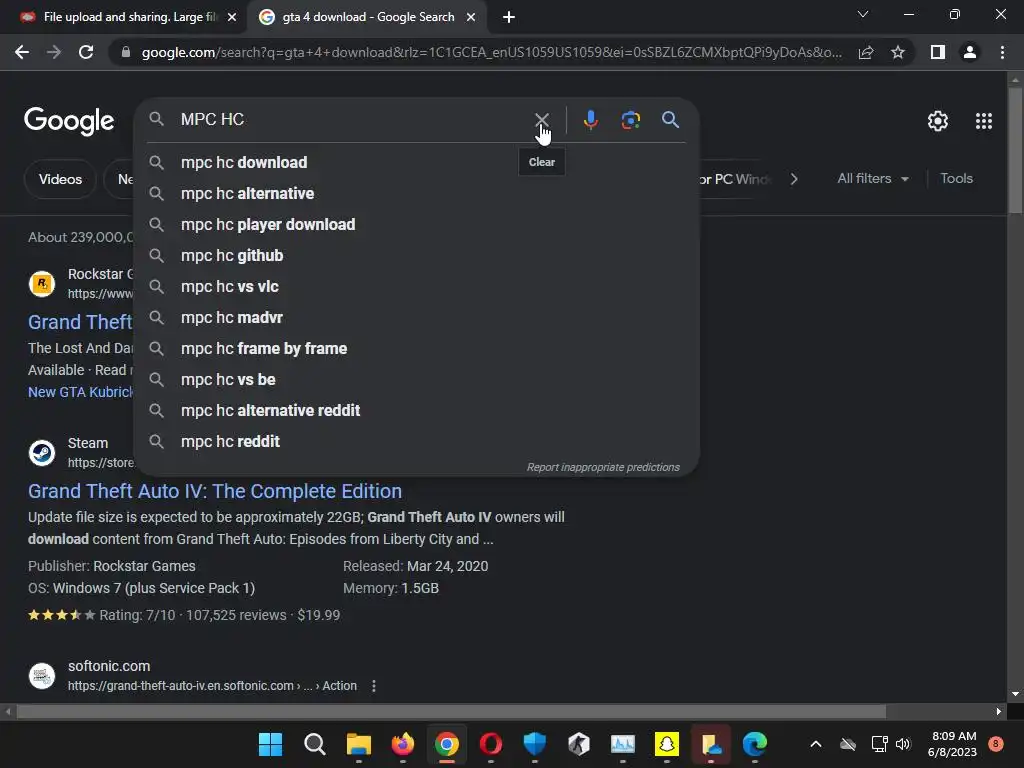This screenshot has height=768, width=1024.
Task: Choose suggestion mpc hc download
Action: [x=417, y=163]
